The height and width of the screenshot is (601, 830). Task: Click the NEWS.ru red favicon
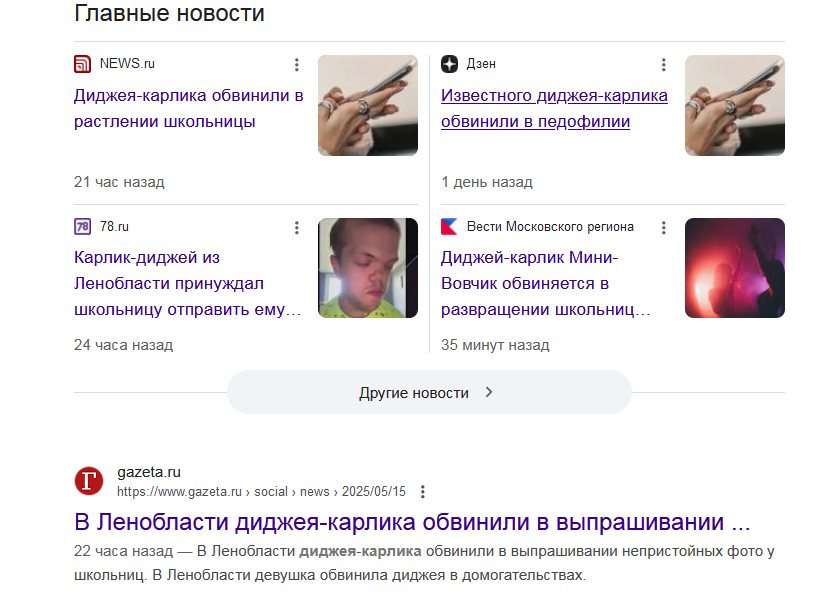click(83, 64)
